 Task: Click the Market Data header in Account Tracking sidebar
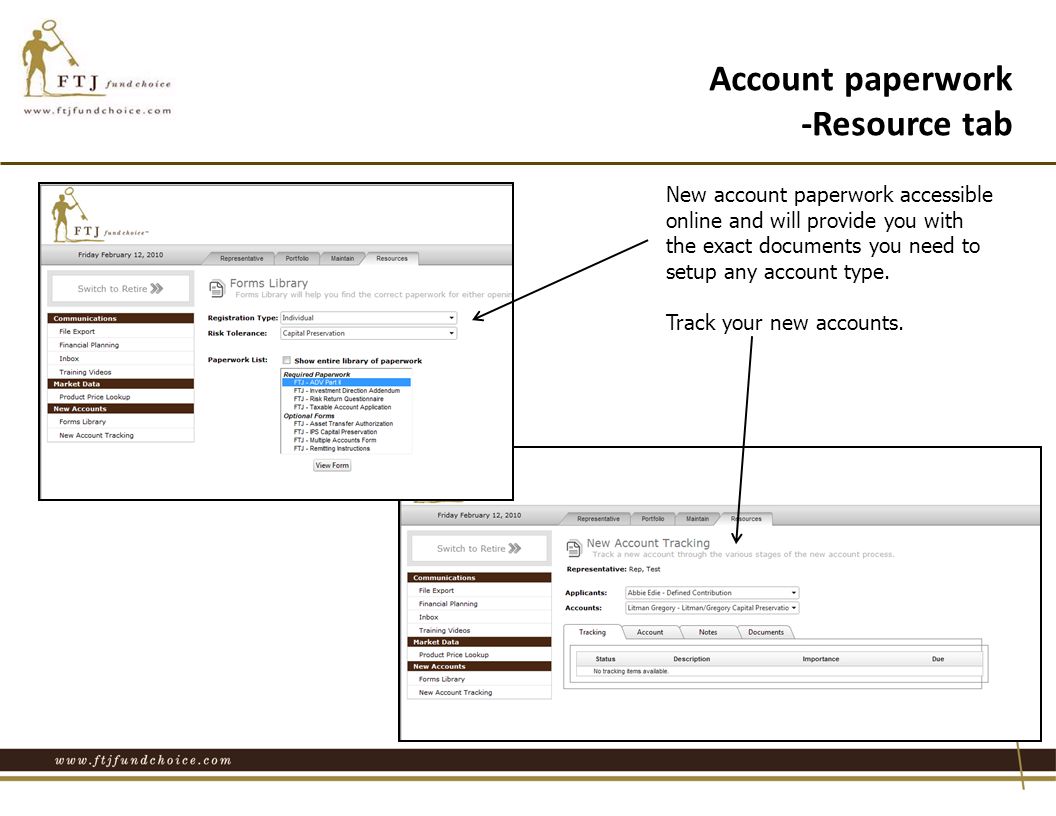(x=480, y=642)
